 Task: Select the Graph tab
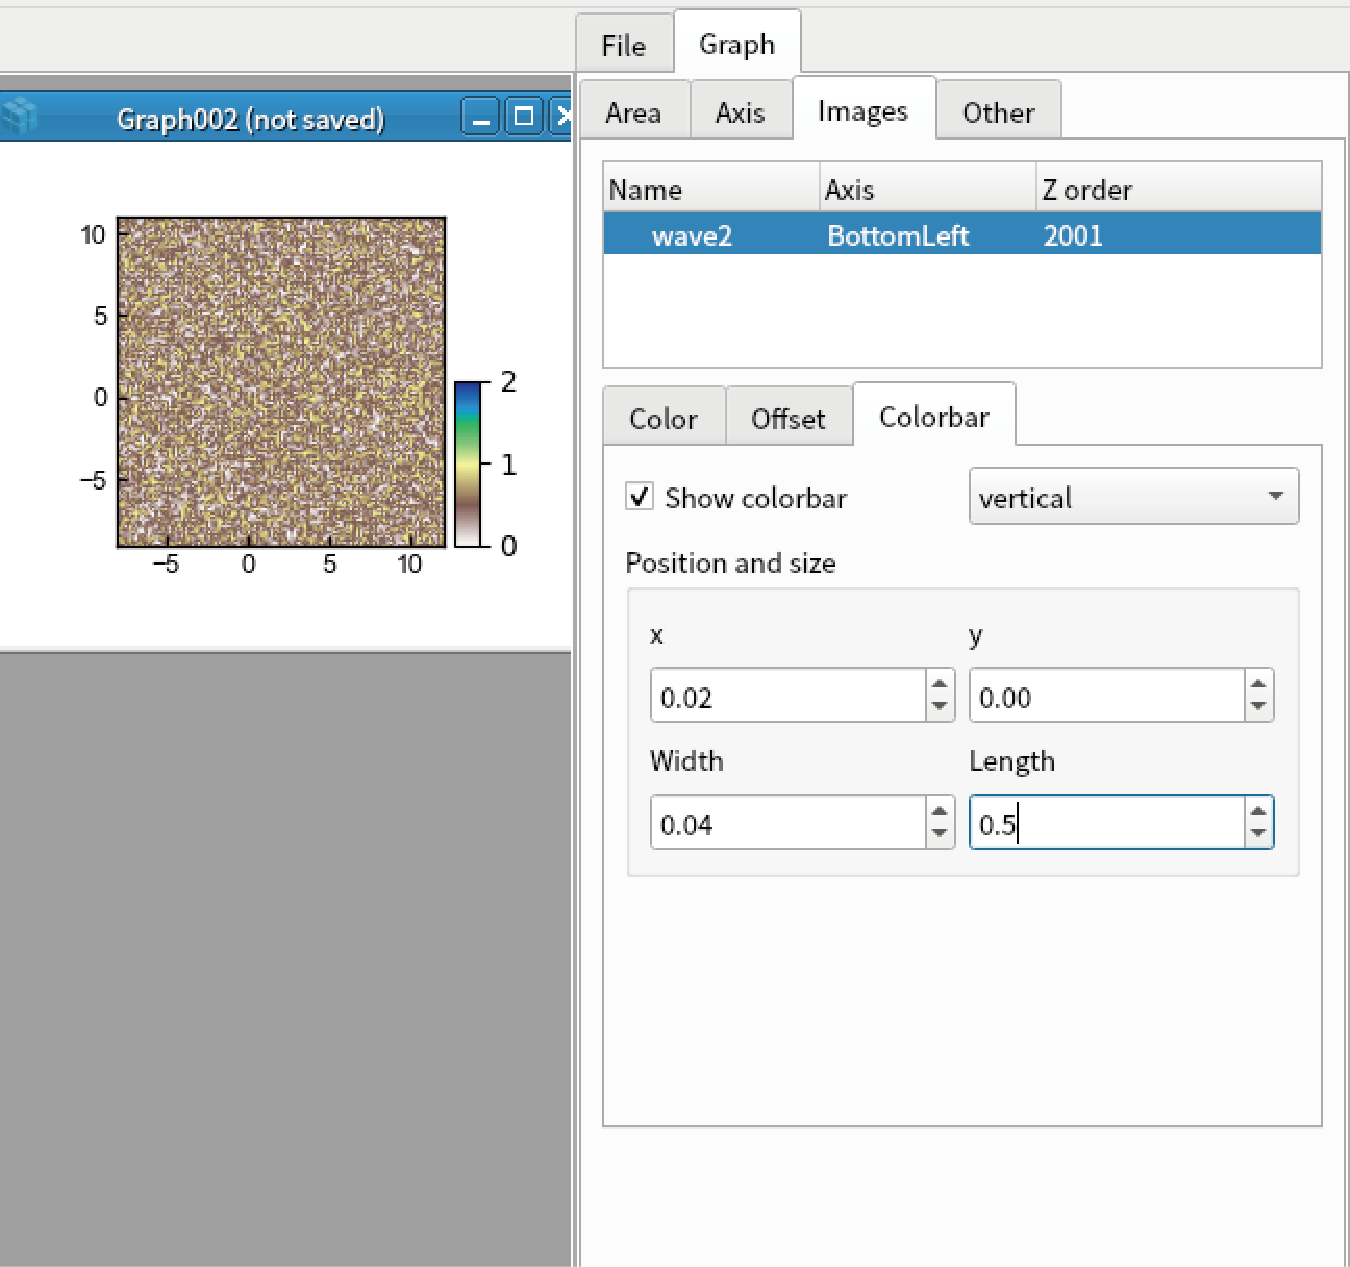pyautogui.click(x=737, y=44)
